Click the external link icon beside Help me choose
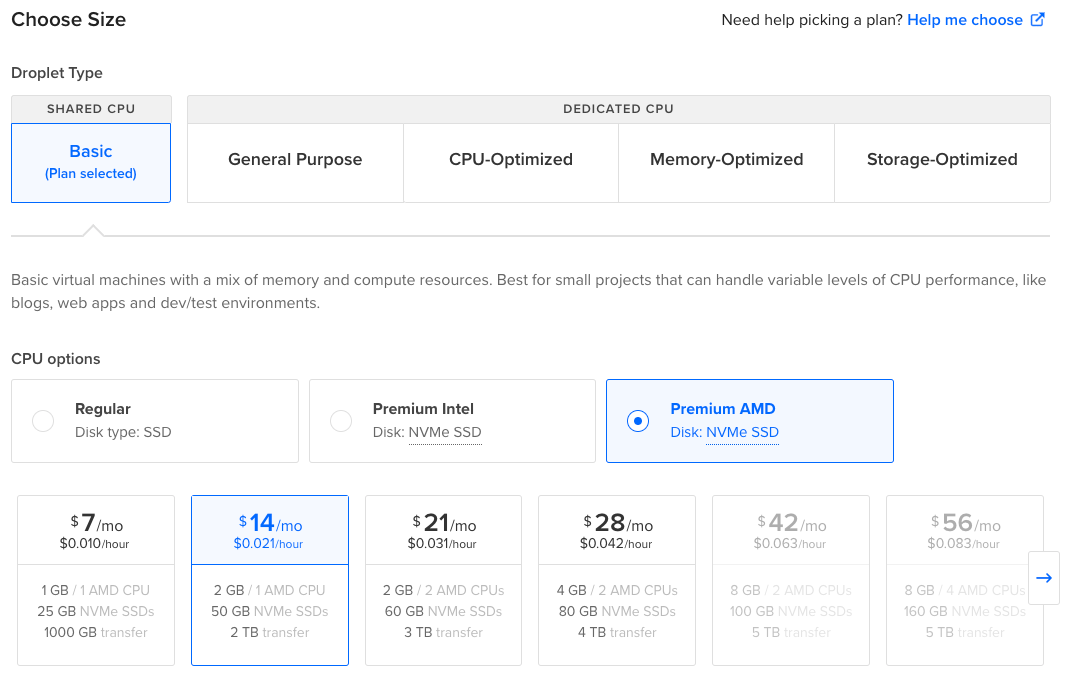 pos(1038,20)
